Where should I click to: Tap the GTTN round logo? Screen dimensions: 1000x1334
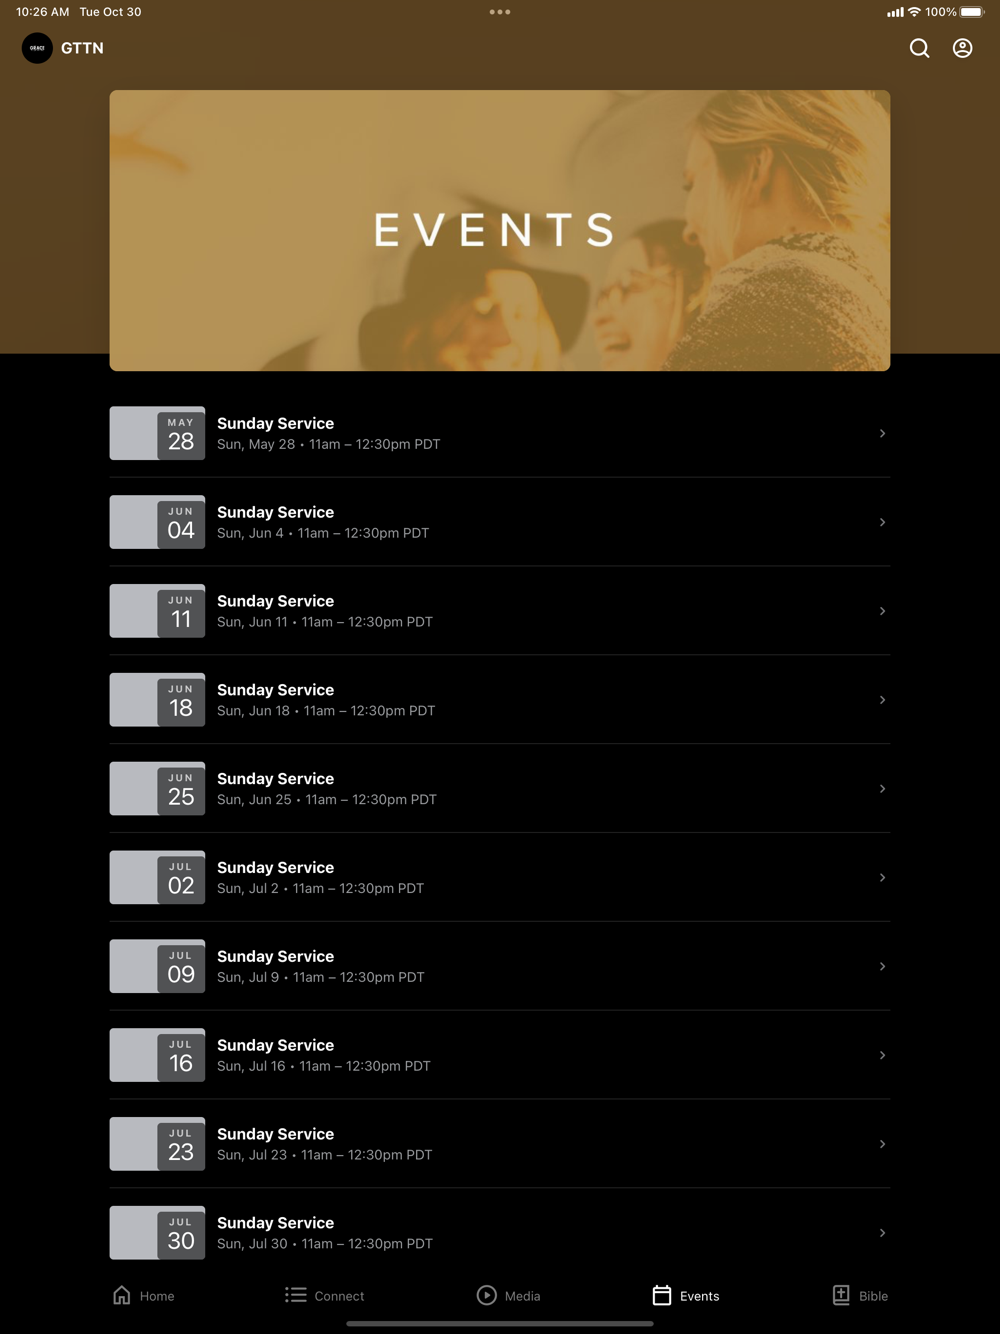(37, 48)
